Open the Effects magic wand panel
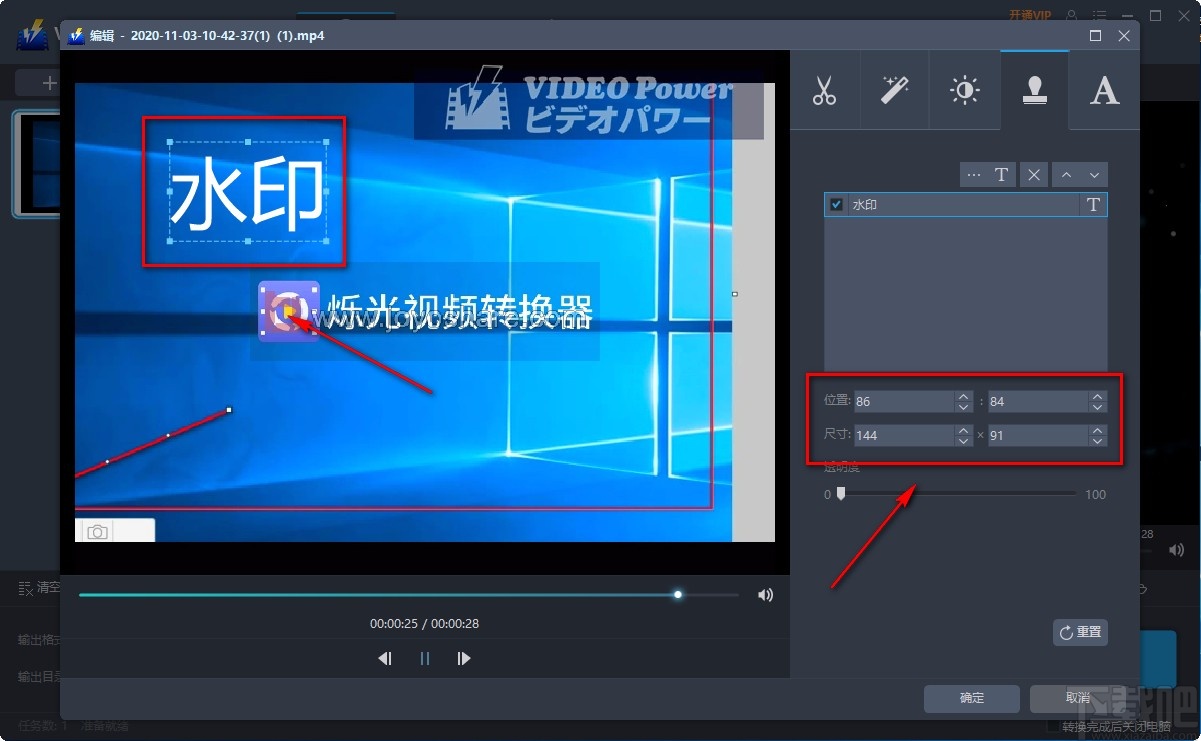Viewport: 1201px width, 741px height. (894, 90)
